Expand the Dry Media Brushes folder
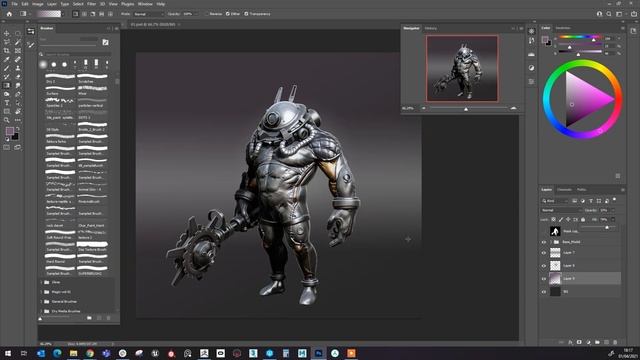 tap(41, 311)
